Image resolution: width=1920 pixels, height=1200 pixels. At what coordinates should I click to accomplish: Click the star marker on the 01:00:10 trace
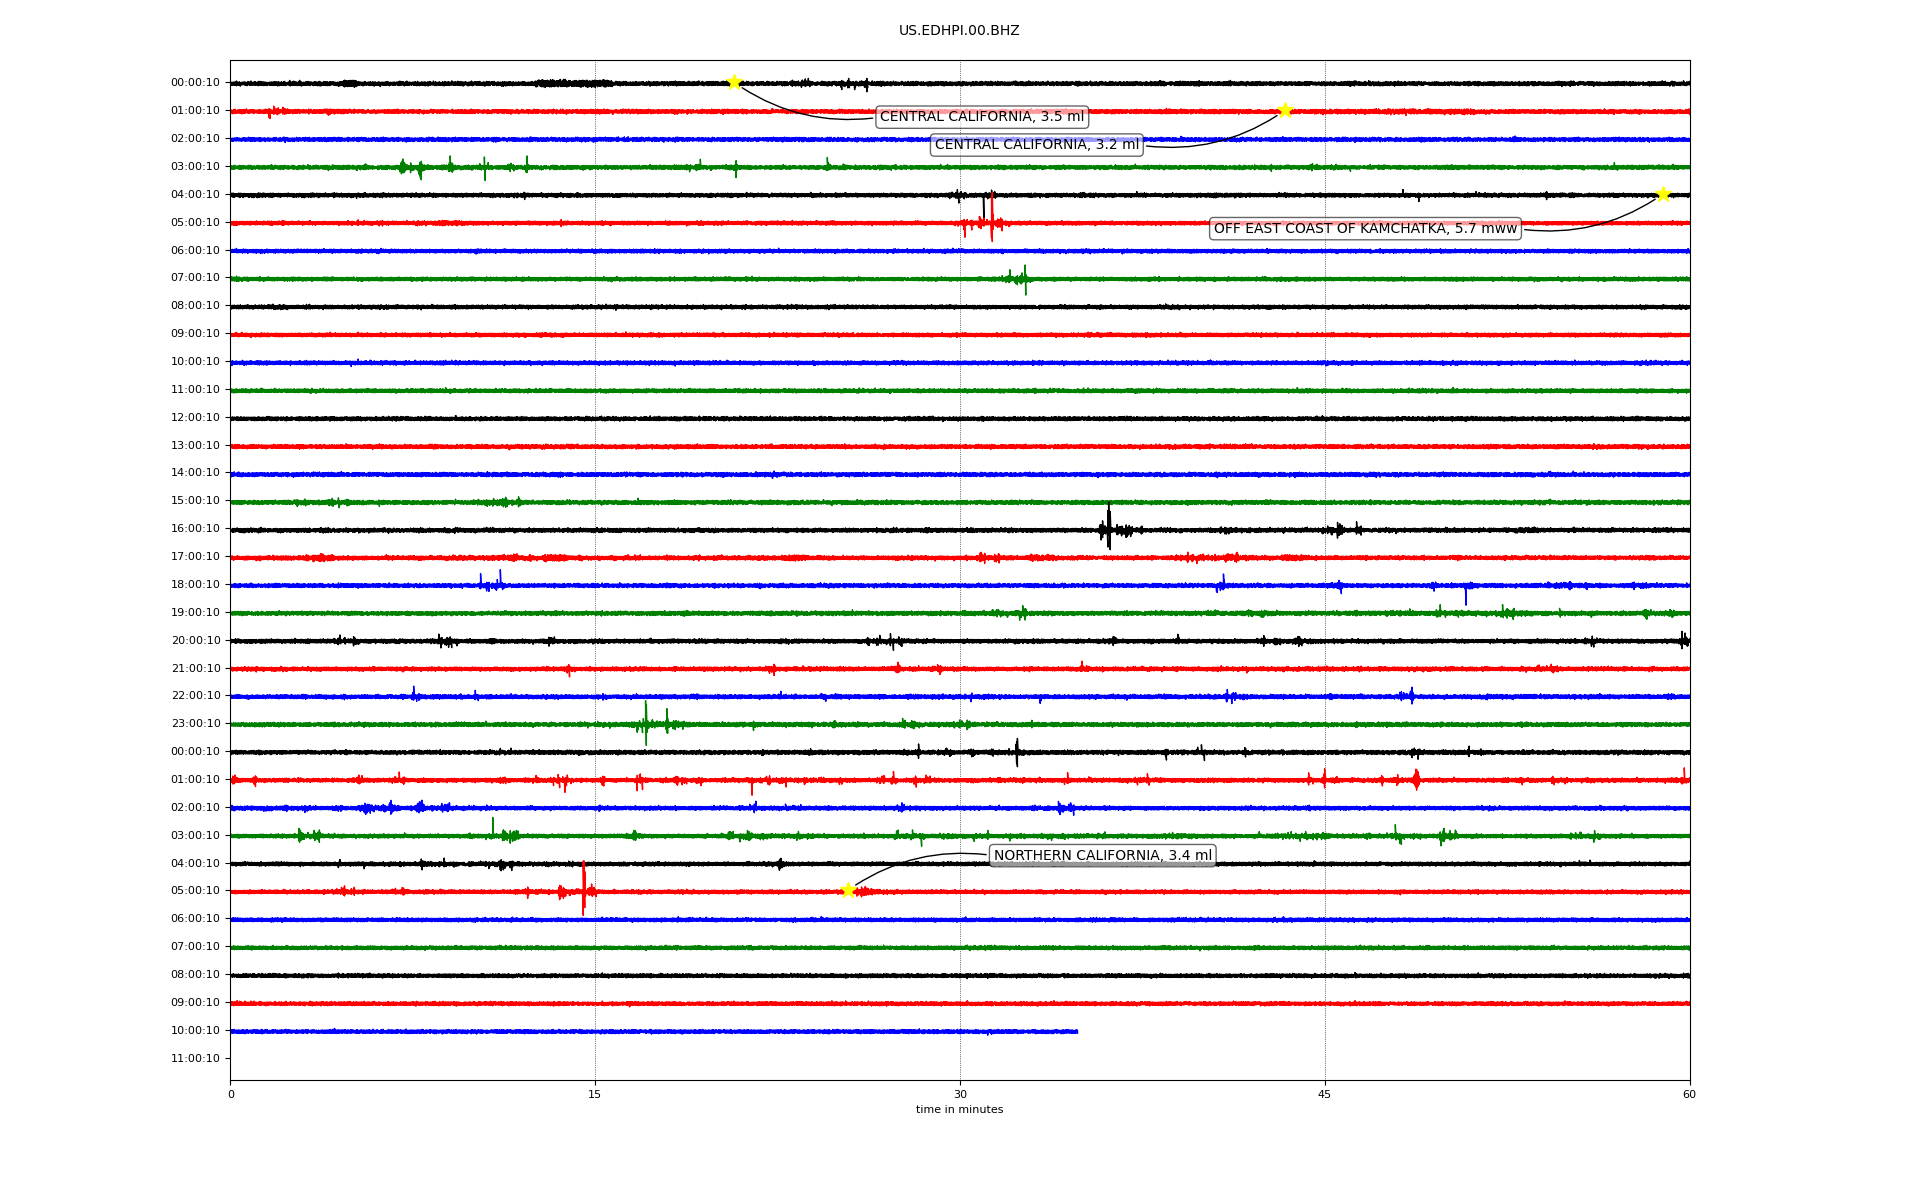point(1285,110)
